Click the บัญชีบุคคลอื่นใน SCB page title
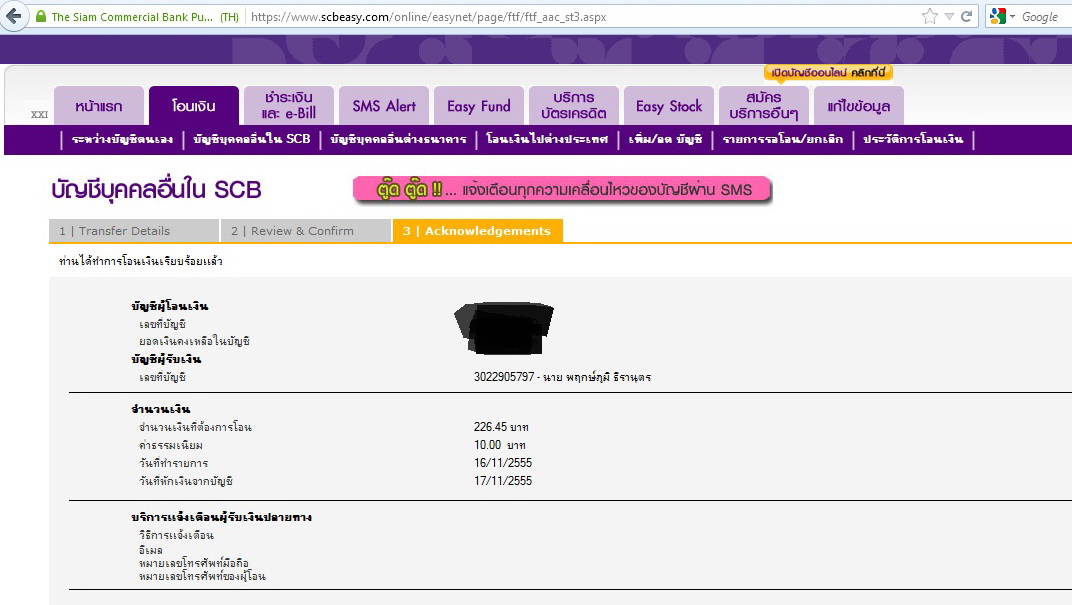Image resolution: width=1072 pixels, height=605 pixels. coord(157,190)
